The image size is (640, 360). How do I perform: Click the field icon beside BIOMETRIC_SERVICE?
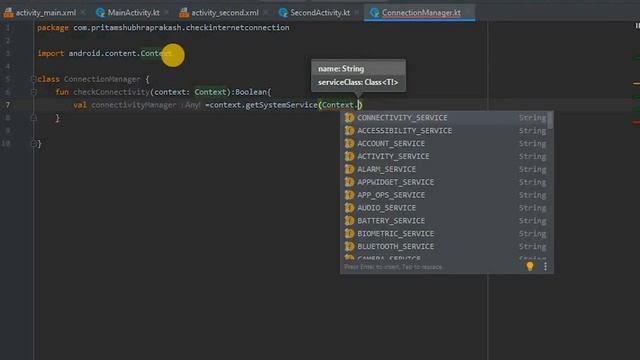pos(349,233)
